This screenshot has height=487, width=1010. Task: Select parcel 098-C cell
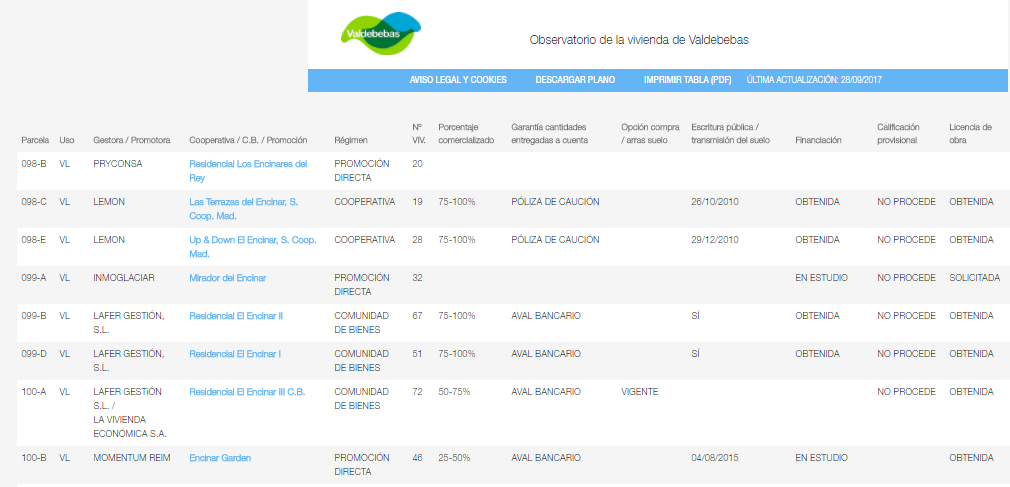(x=34, y=202)
